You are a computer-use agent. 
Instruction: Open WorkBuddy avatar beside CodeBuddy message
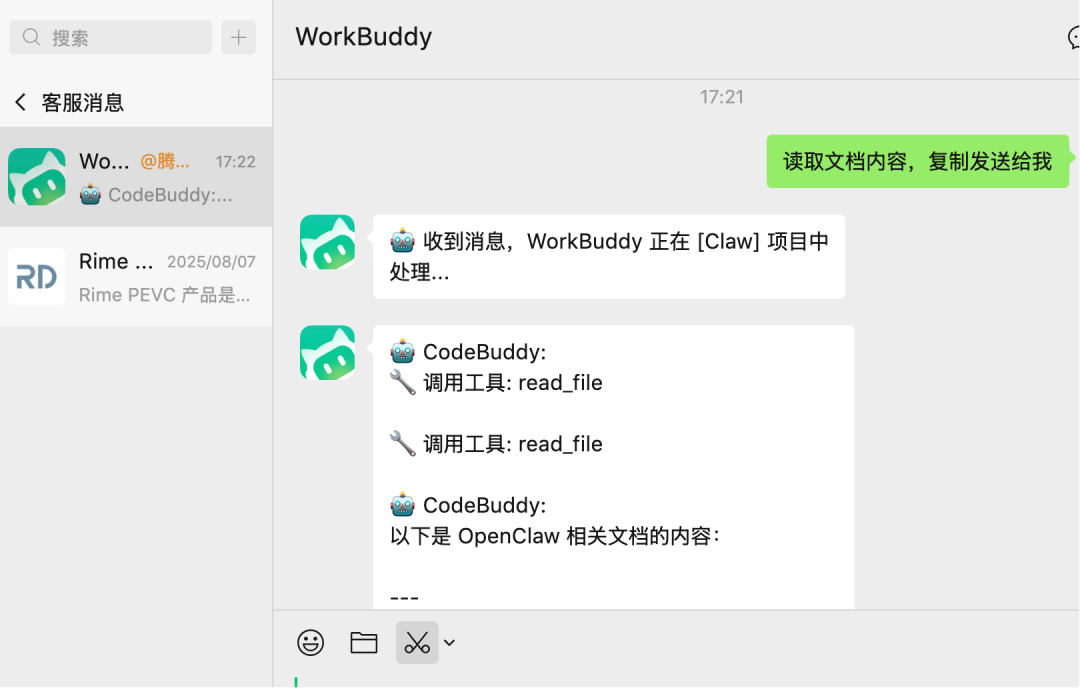point(327,353)
